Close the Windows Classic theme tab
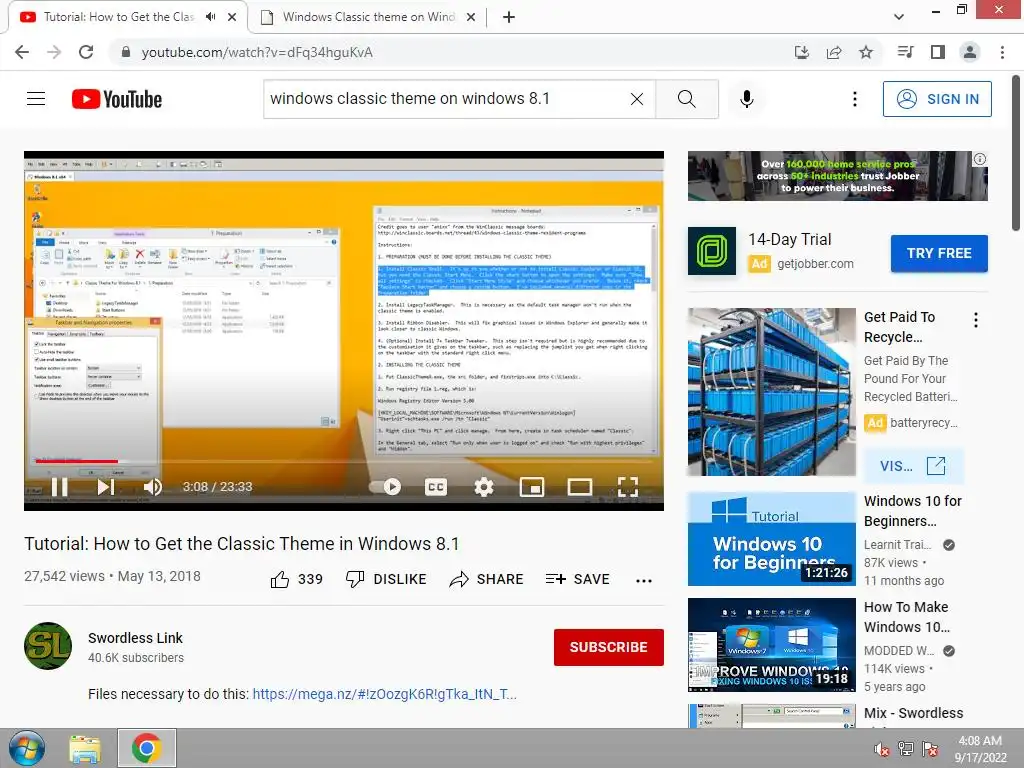 (471, 18)
